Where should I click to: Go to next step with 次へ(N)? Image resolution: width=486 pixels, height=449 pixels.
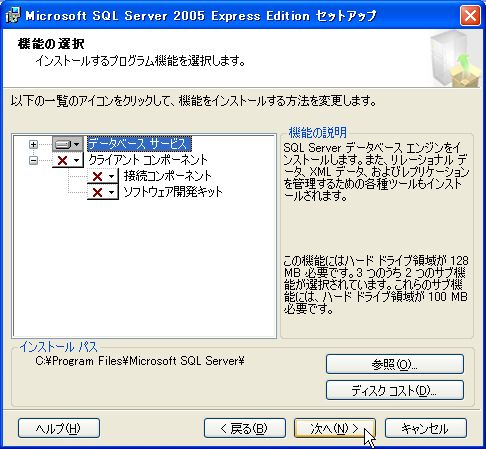tap(335, 428)
